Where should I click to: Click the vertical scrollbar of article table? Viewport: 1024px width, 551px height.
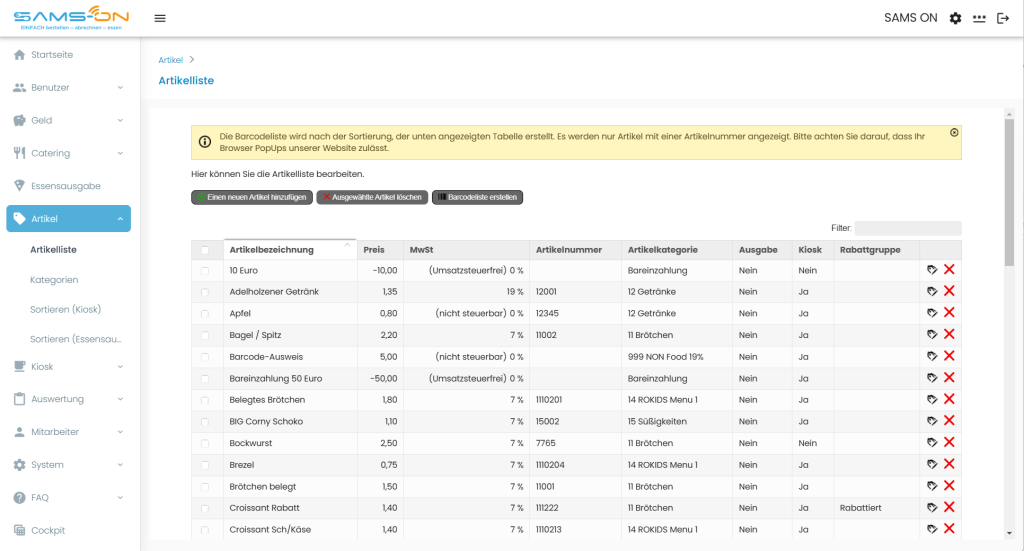[x=1009, y=192]
